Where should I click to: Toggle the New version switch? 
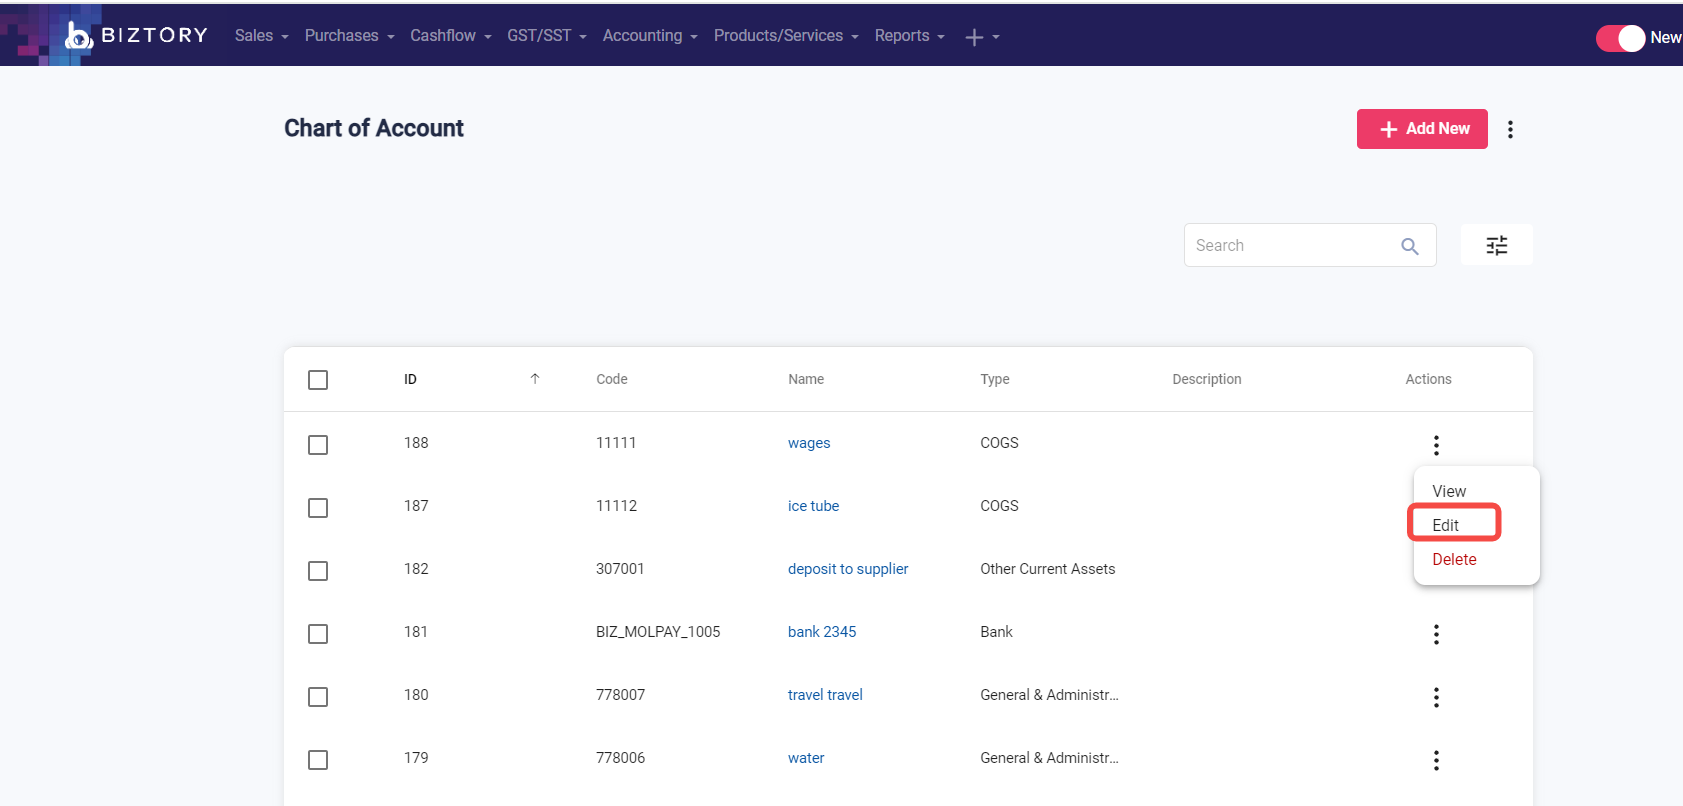pos(1620,38)
